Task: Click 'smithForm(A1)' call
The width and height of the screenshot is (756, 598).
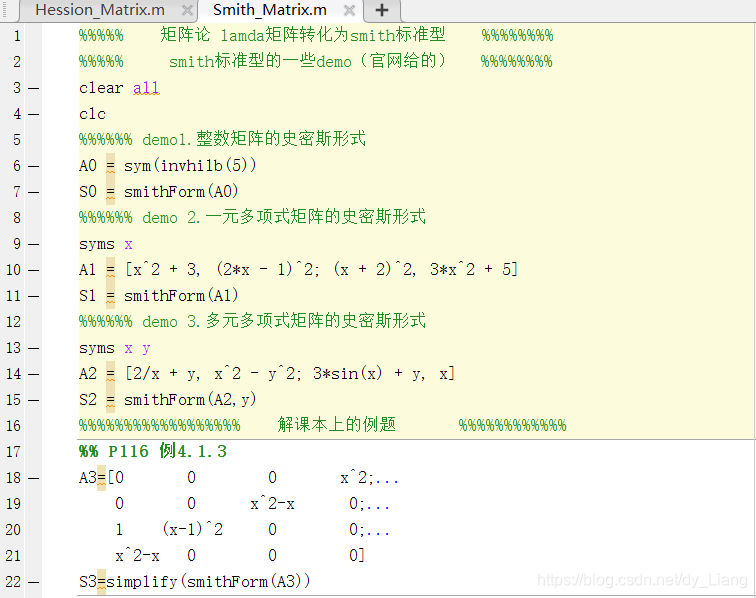Action: click(181, 296)
